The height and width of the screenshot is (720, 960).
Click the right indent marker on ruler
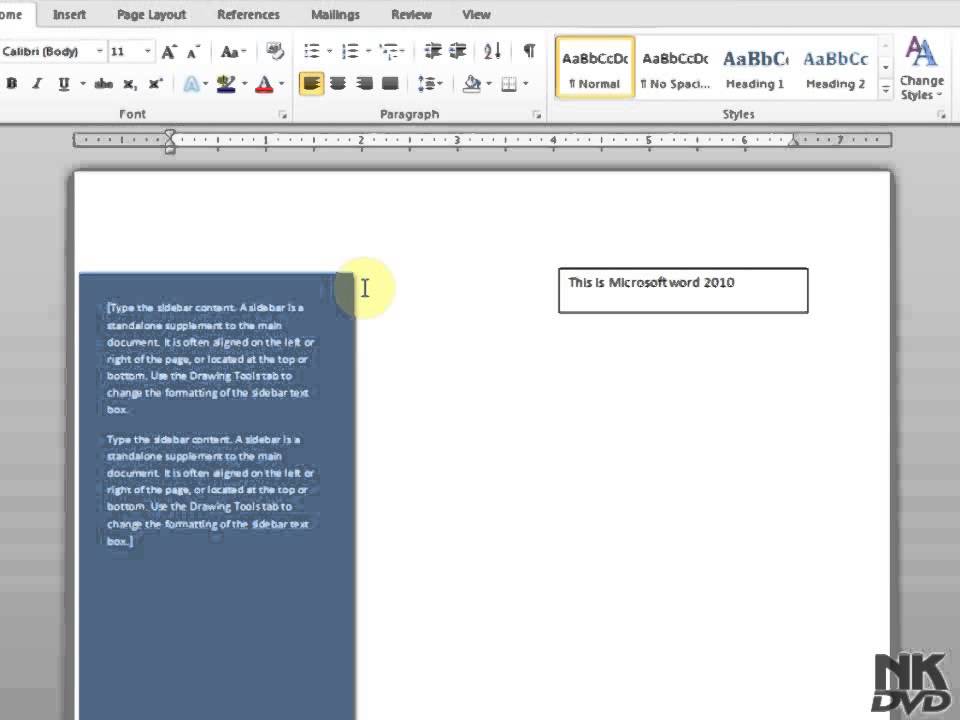click(x=793, y=141)
